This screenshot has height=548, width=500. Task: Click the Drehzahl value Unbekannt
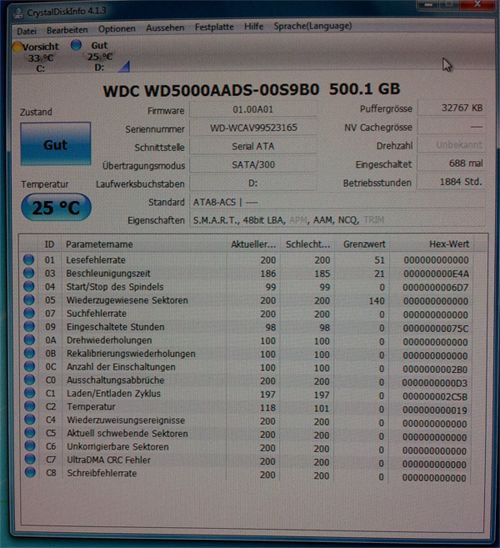click(x=451, y=145)
